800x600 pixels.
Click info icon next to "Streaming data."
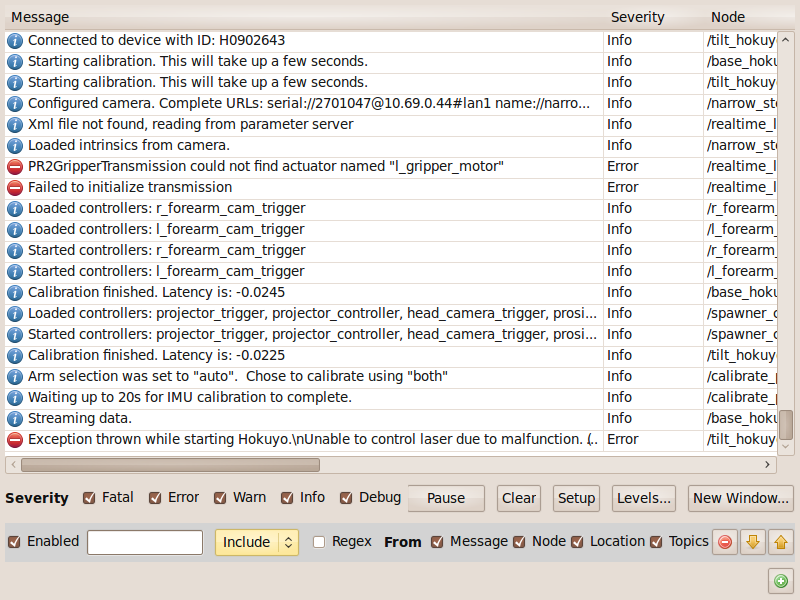(x=15, y=419)
